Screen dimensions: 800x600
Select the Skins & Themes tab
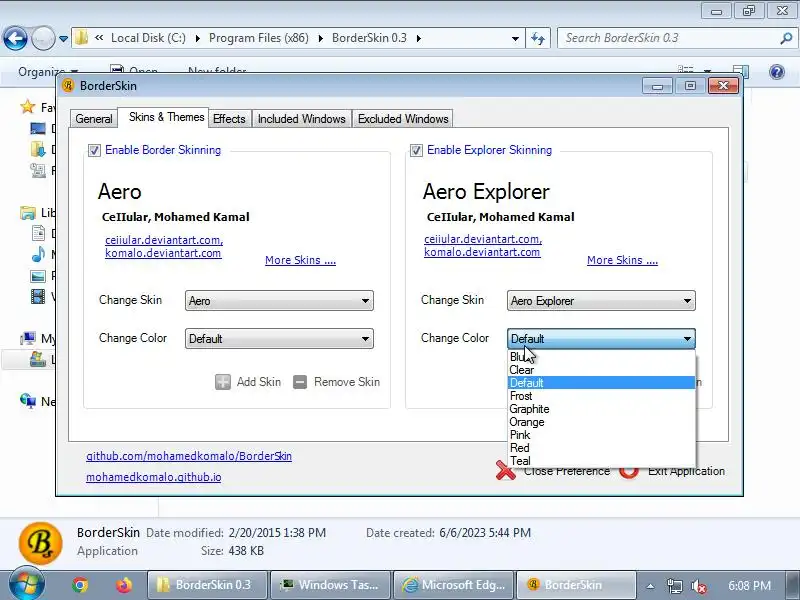tap(166, 117)
